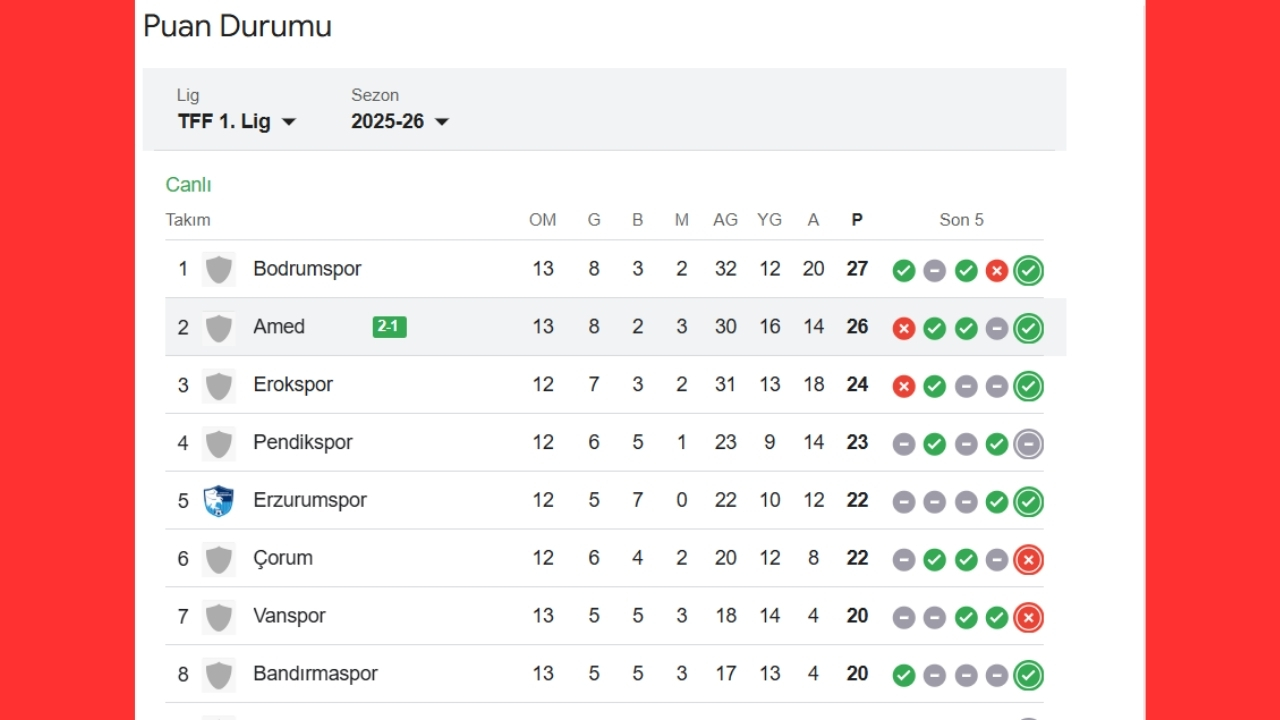Click Erokspor placeholder shield logo
The height and width of the screenshot is (720, 1280).
(x=218, y=385)
